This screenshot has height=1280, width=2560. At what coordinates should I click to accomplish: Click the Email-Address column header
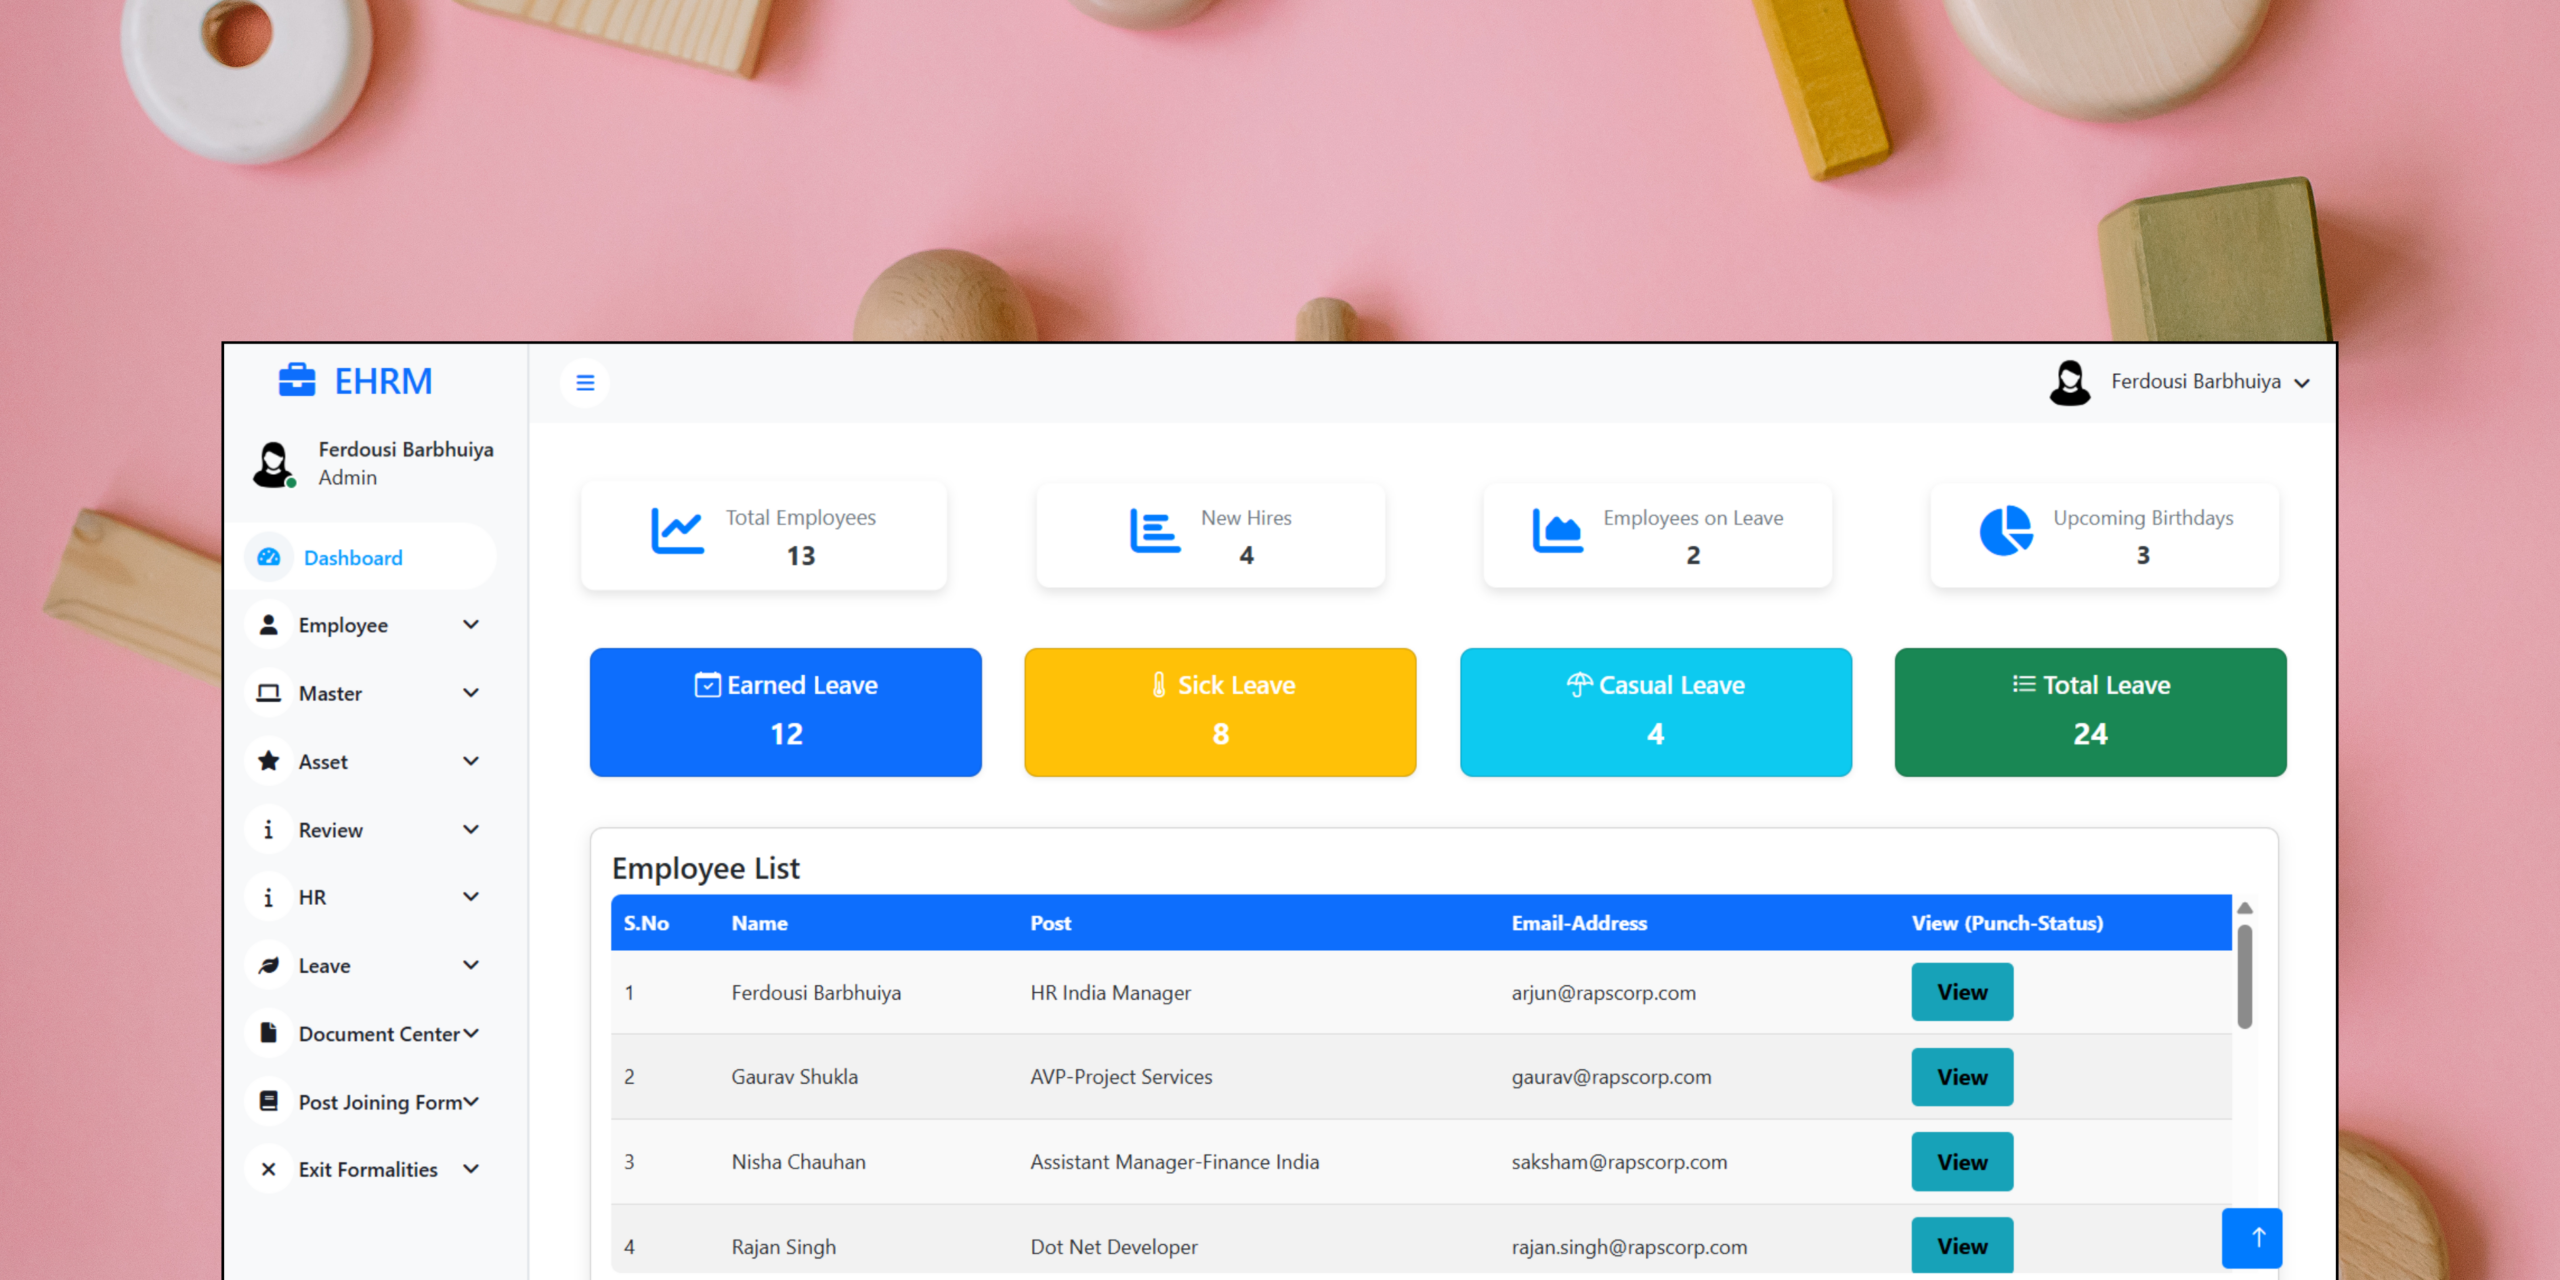1579,923
